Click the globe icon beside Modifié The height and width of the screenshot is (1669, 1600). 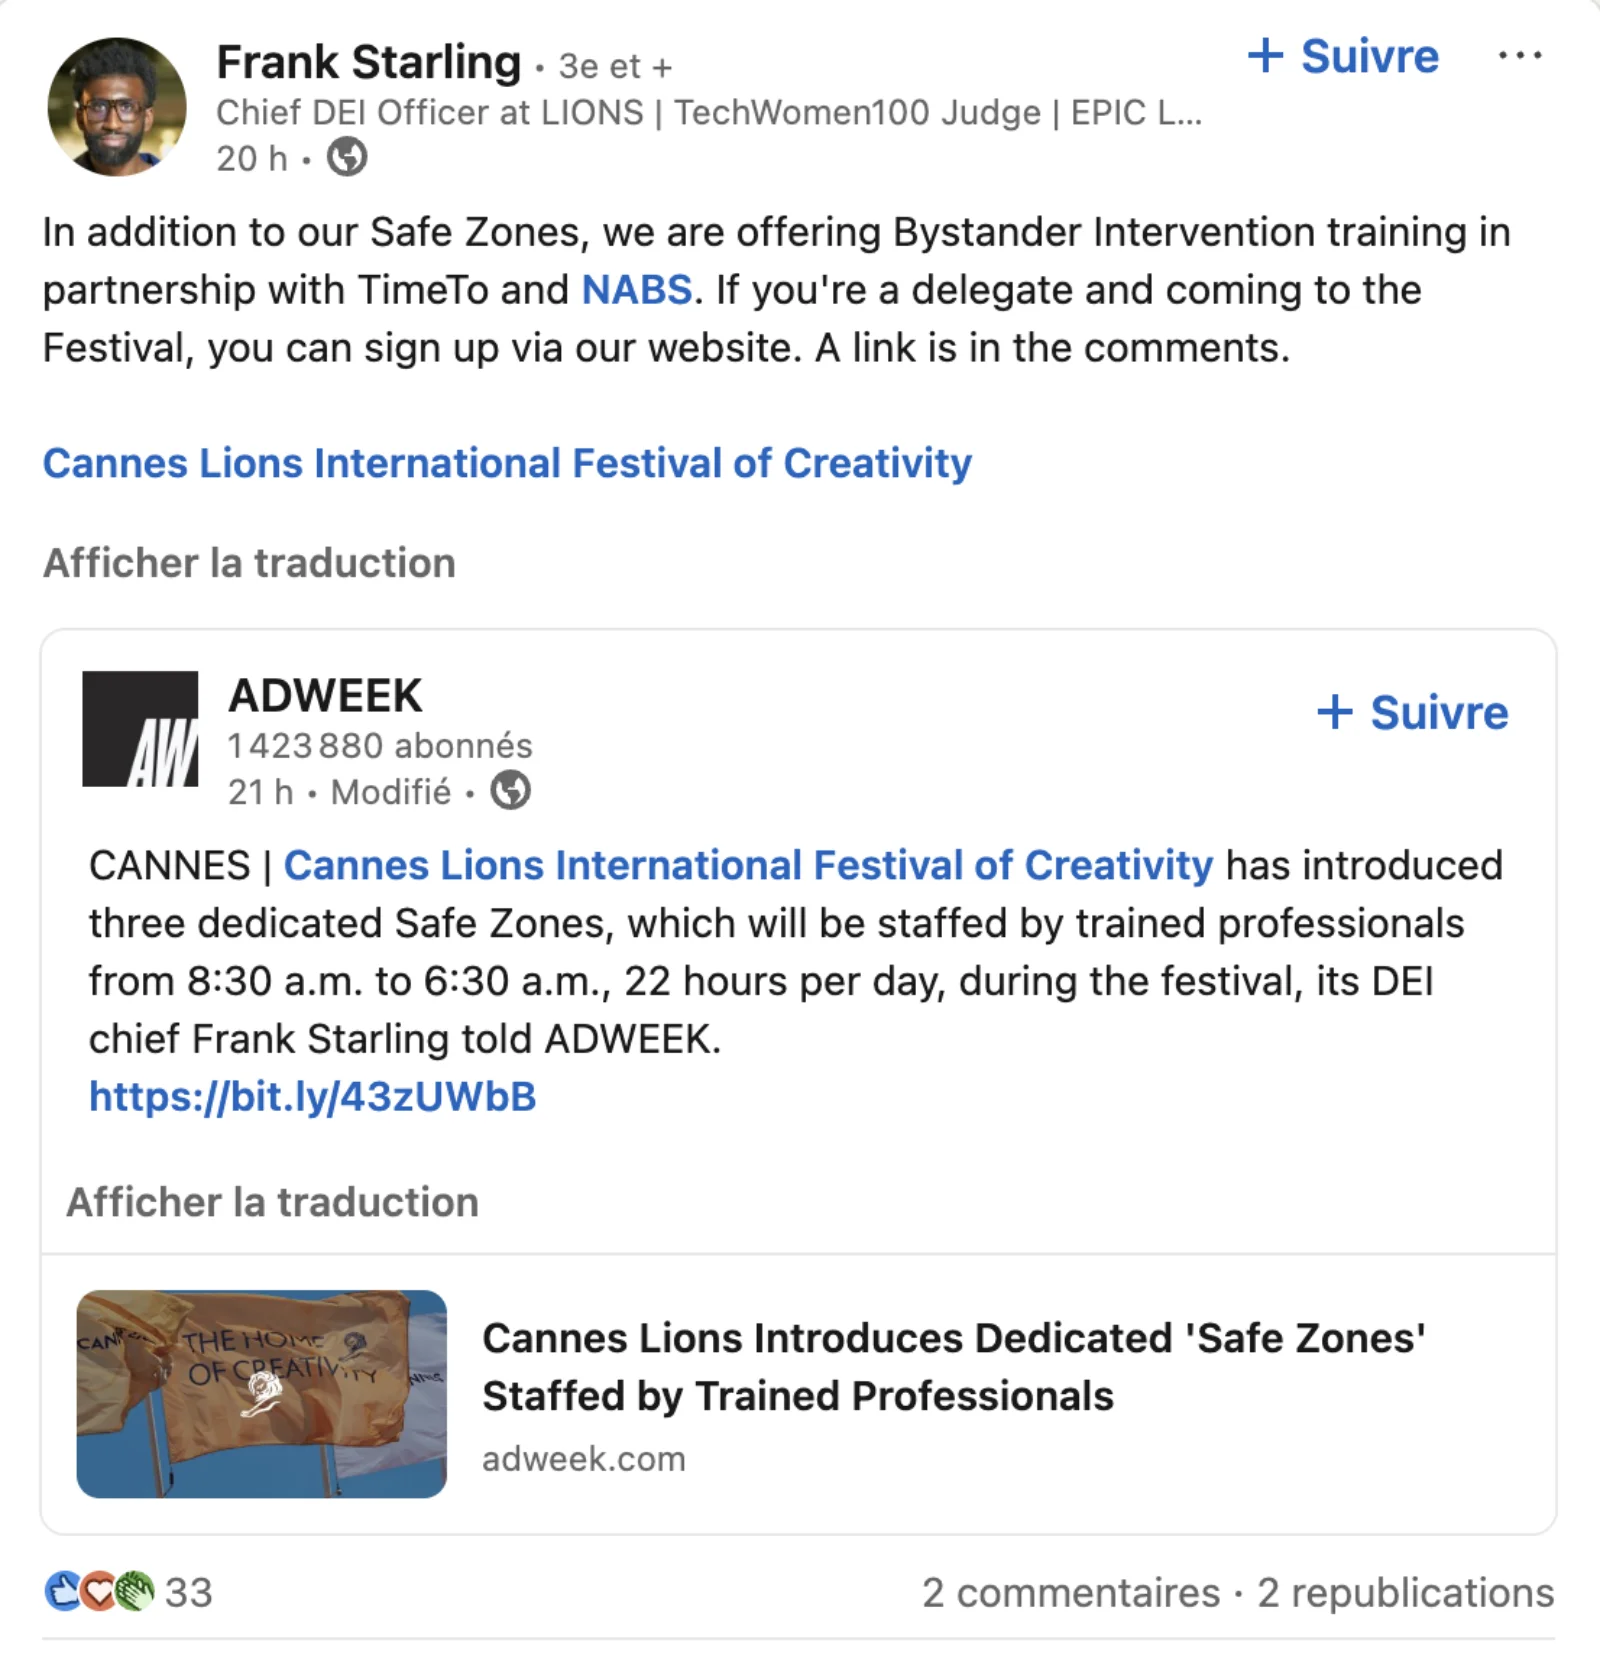pyautogui.click(x=510, y=791)
